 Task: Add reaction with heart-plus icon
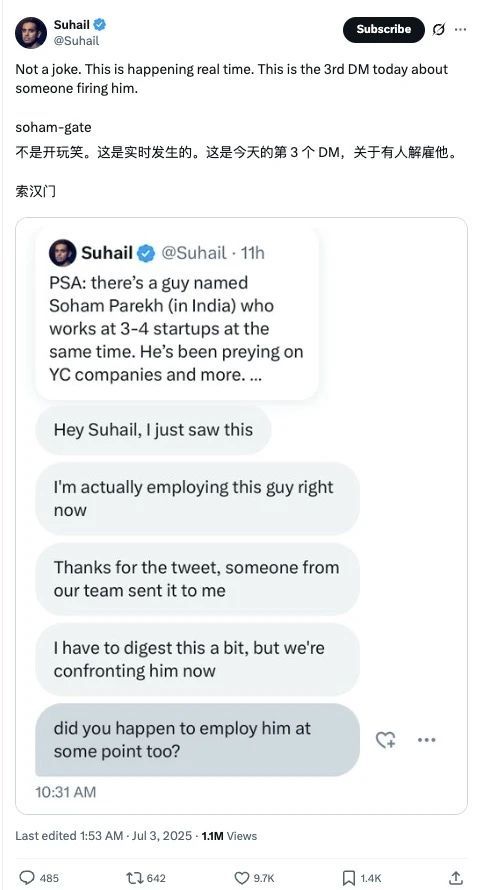coord(386,739)
